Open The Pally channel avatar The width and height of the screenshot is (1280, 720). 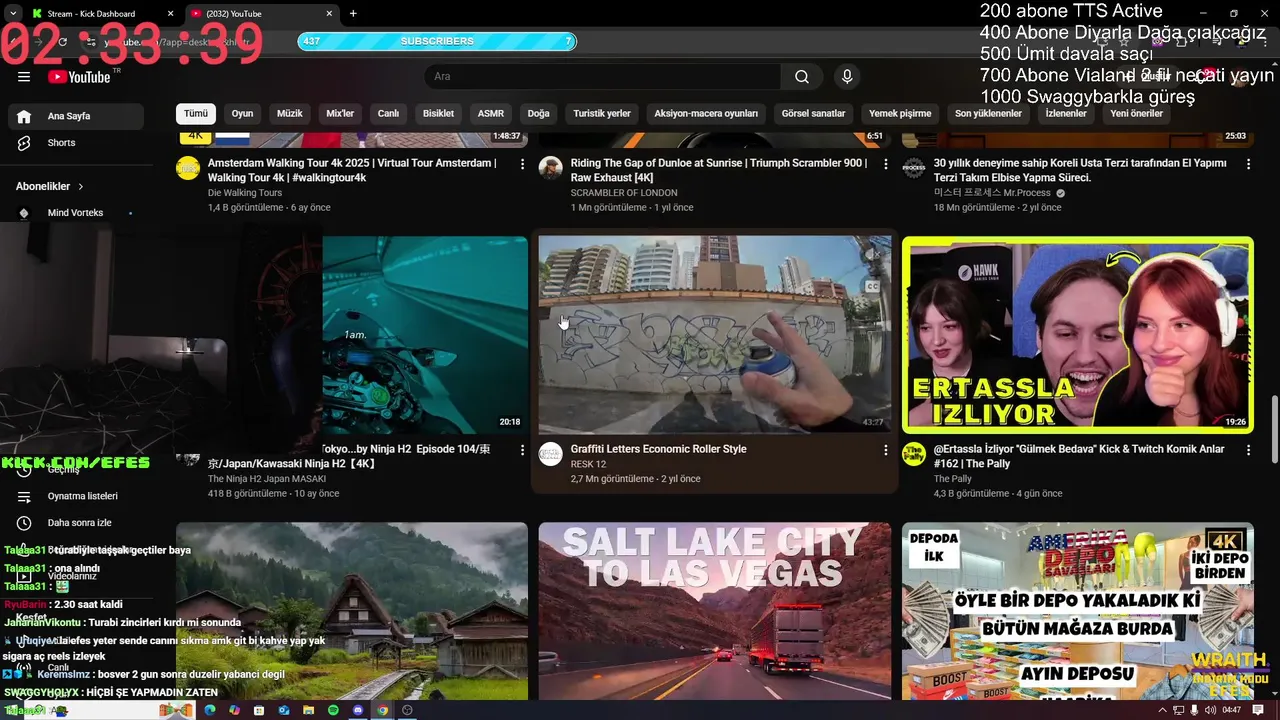click(x=914, y=454)
